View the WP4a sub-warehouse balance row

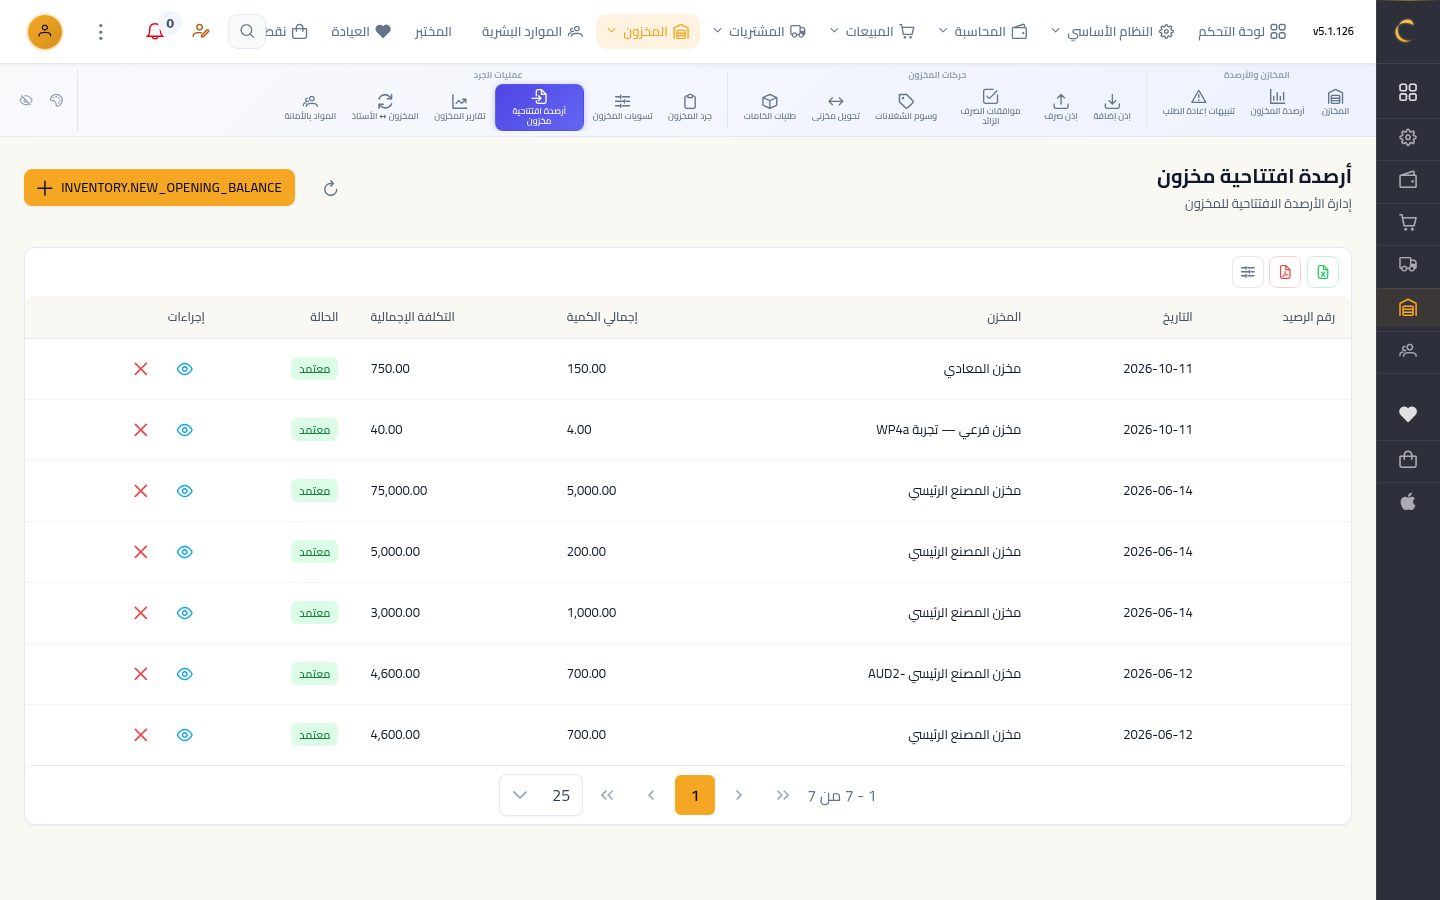coord(185,430)
